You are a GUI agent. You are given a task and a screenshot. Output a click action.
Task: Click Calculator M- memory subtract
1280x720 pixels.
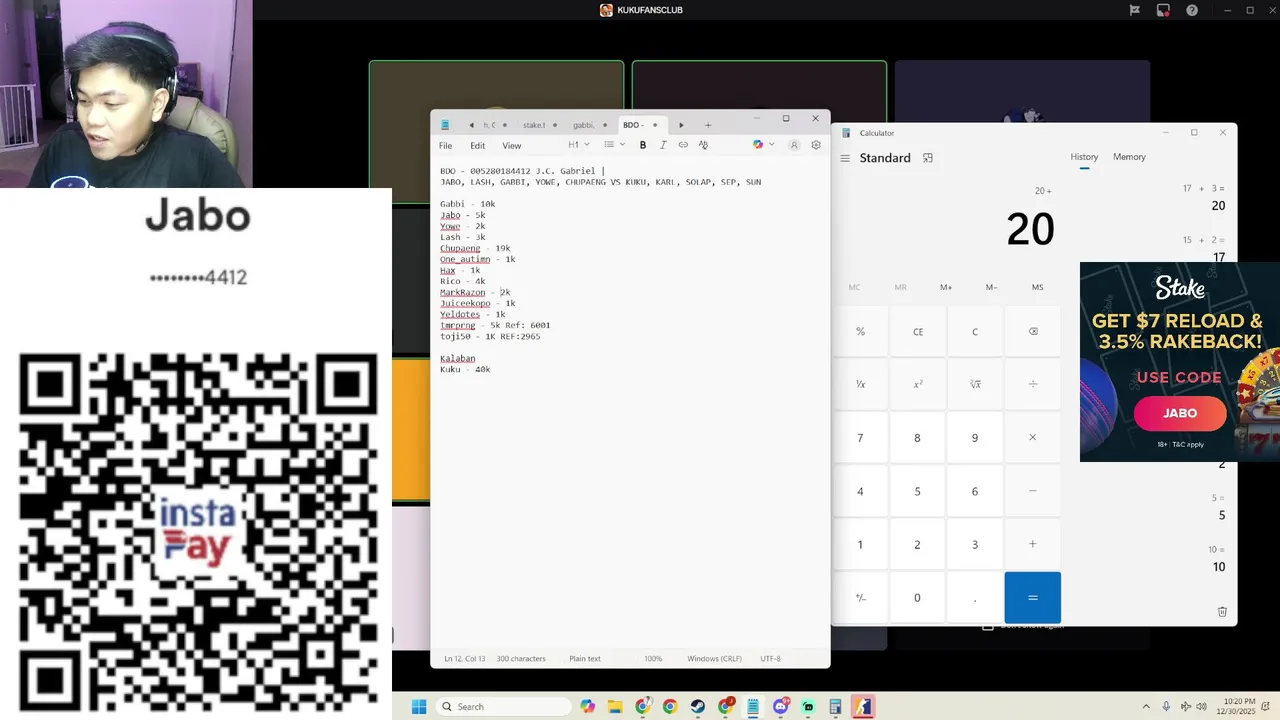point(992,287)
